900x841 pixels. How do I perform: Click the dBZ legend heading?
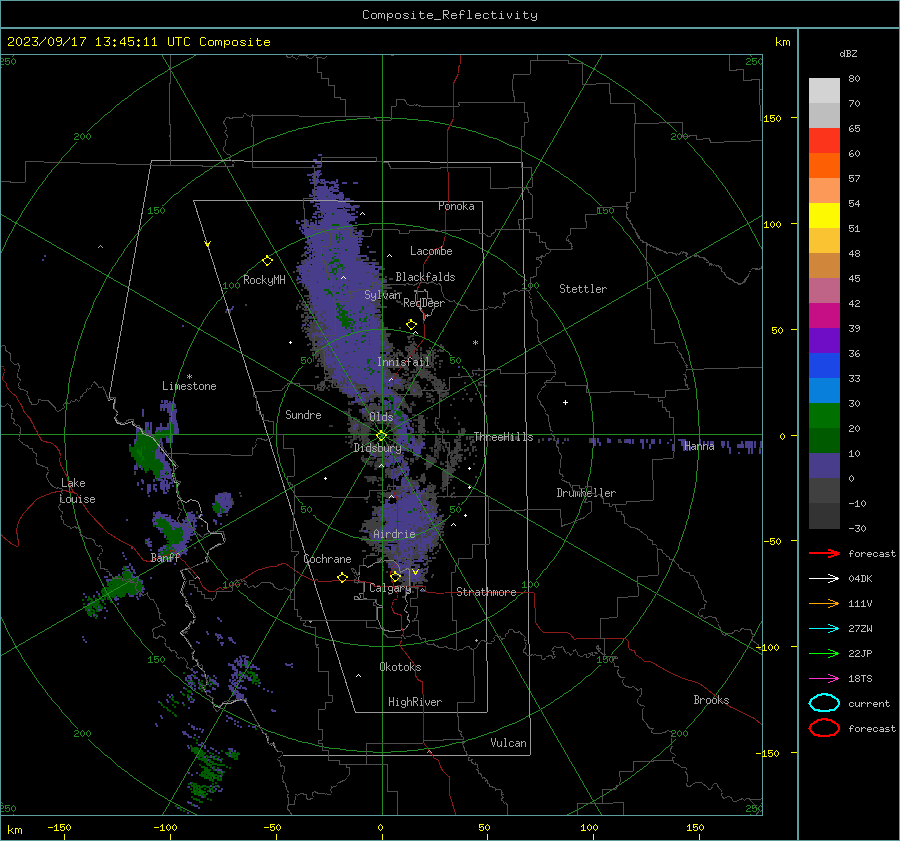click(x=848, y=54)
